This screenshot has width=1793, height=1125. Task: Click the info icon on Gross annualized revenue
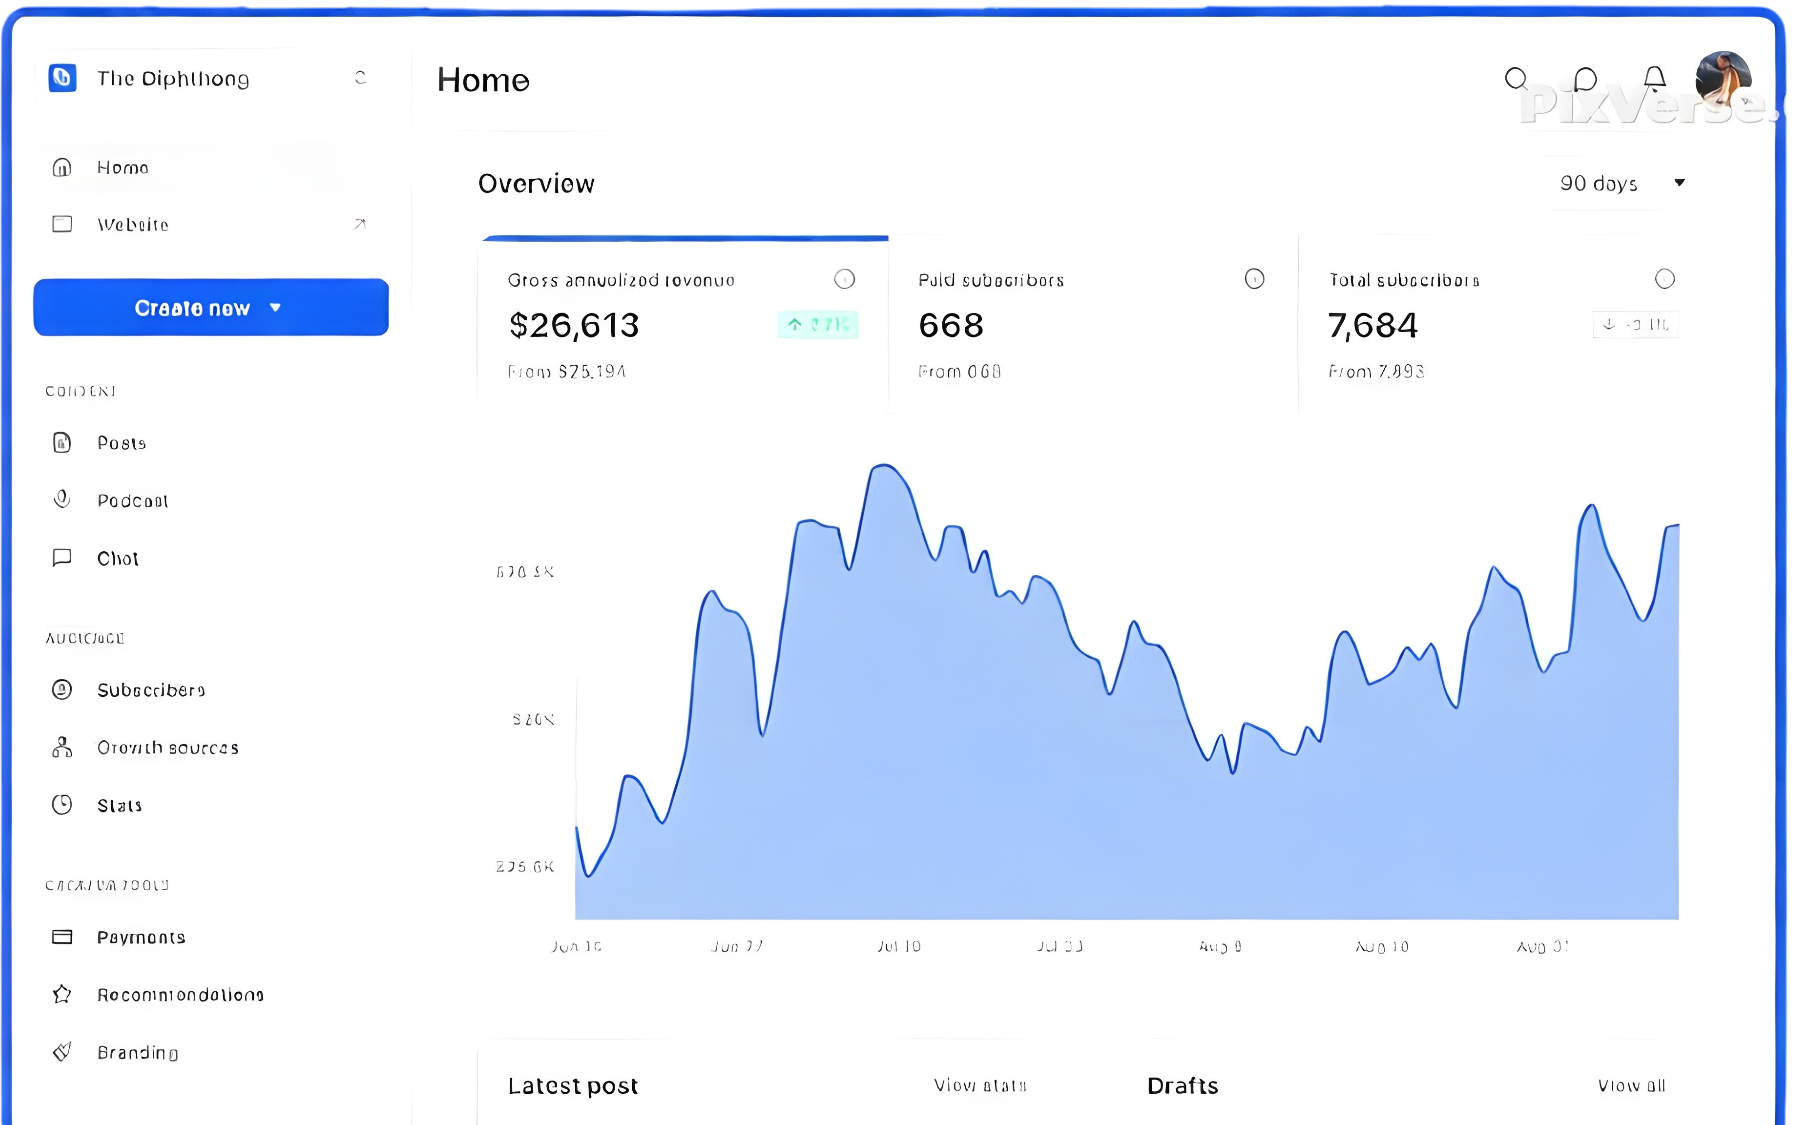[845, 279]
